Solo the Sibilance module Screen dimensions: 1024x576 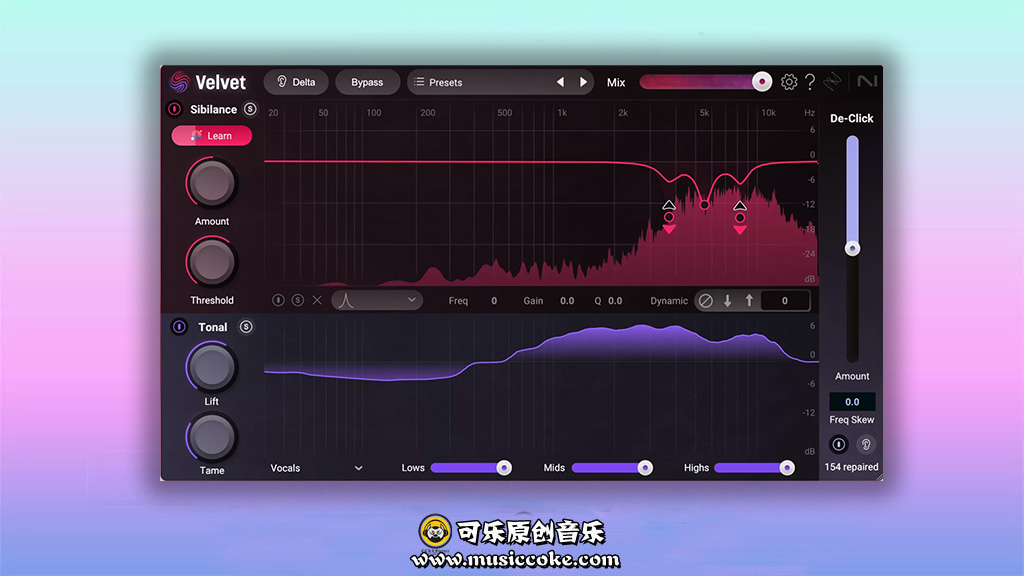[250, 109]
